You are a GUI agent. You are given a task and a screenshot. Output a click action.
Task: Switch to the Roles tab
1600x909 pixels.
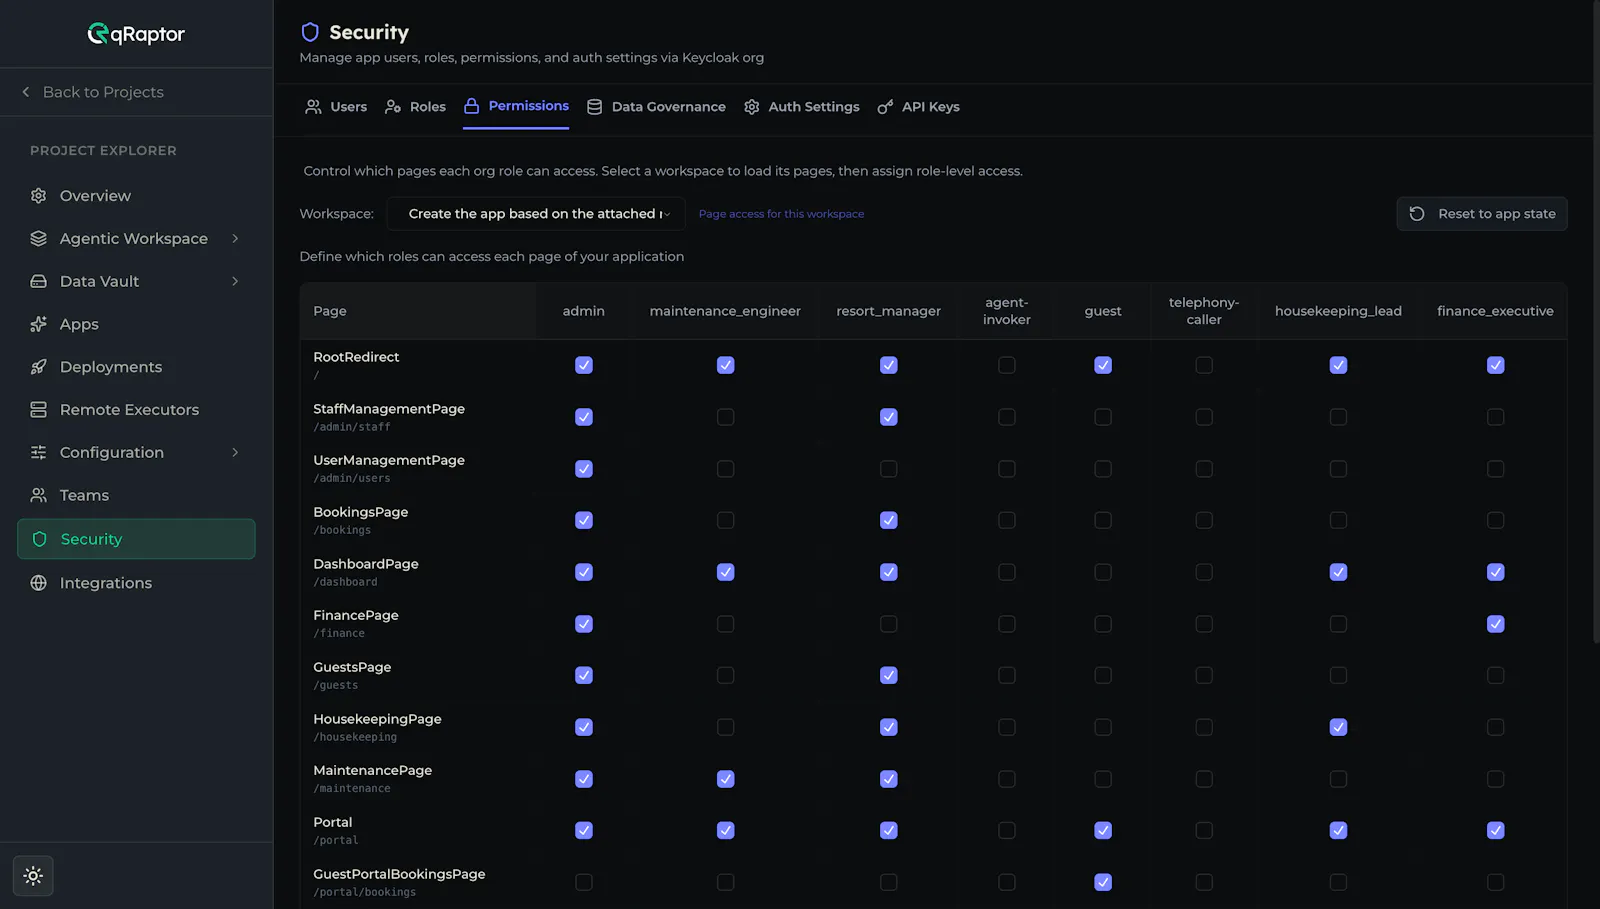tap(416, 107)
